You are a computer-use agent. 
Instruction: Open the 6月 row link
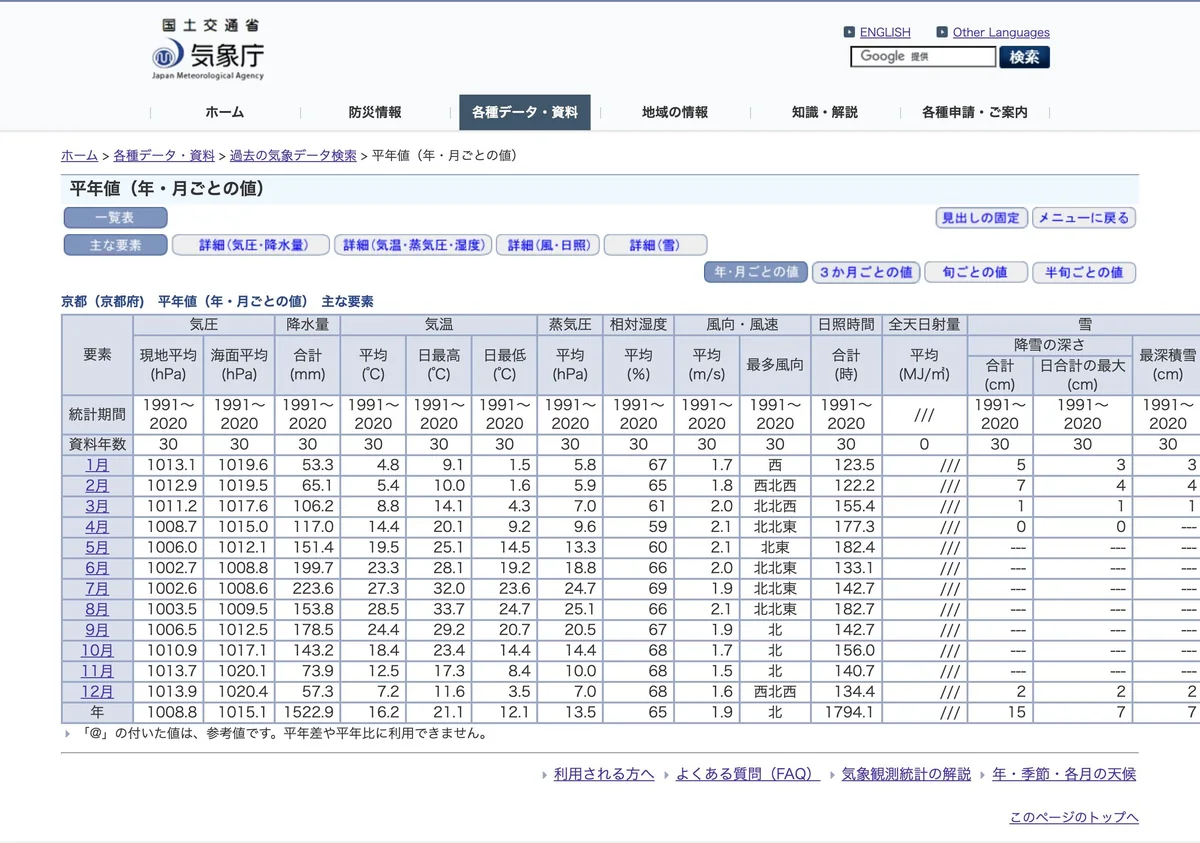click(x=97, y=568)
